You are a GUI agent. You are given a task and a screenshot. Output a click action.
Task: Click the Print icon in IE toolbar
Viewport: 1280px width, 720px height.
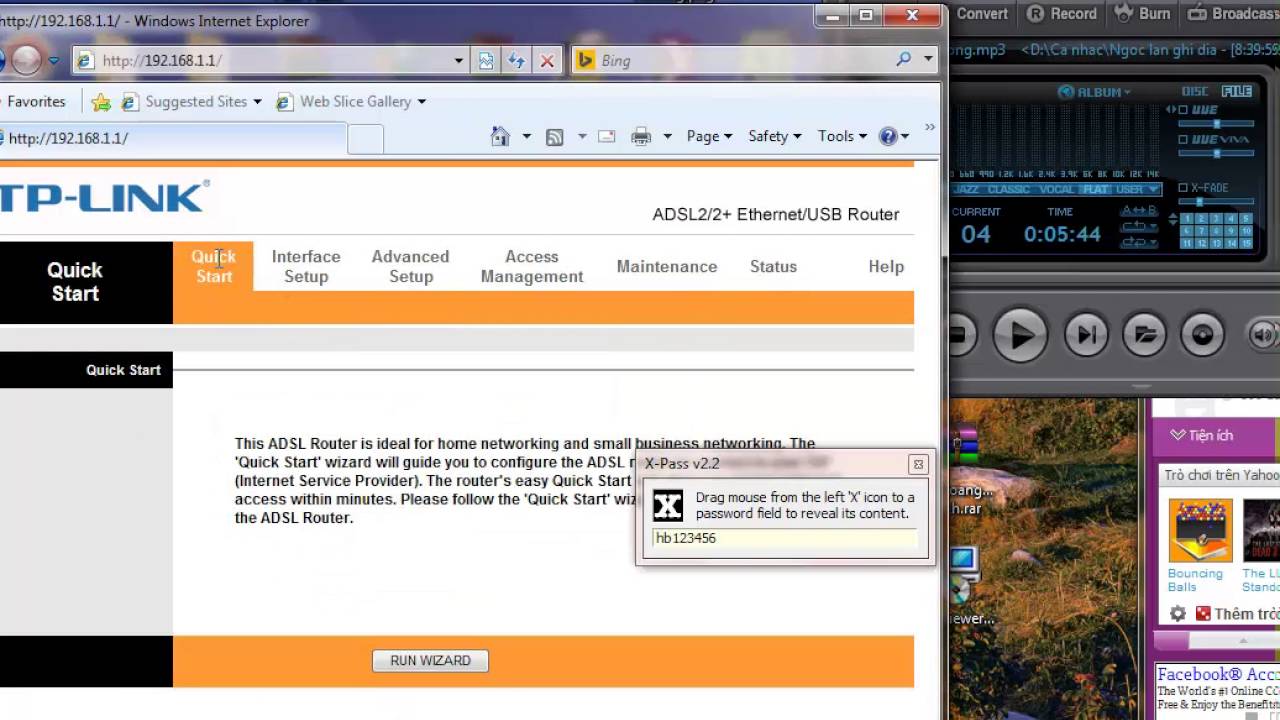[x=641, y=137]
